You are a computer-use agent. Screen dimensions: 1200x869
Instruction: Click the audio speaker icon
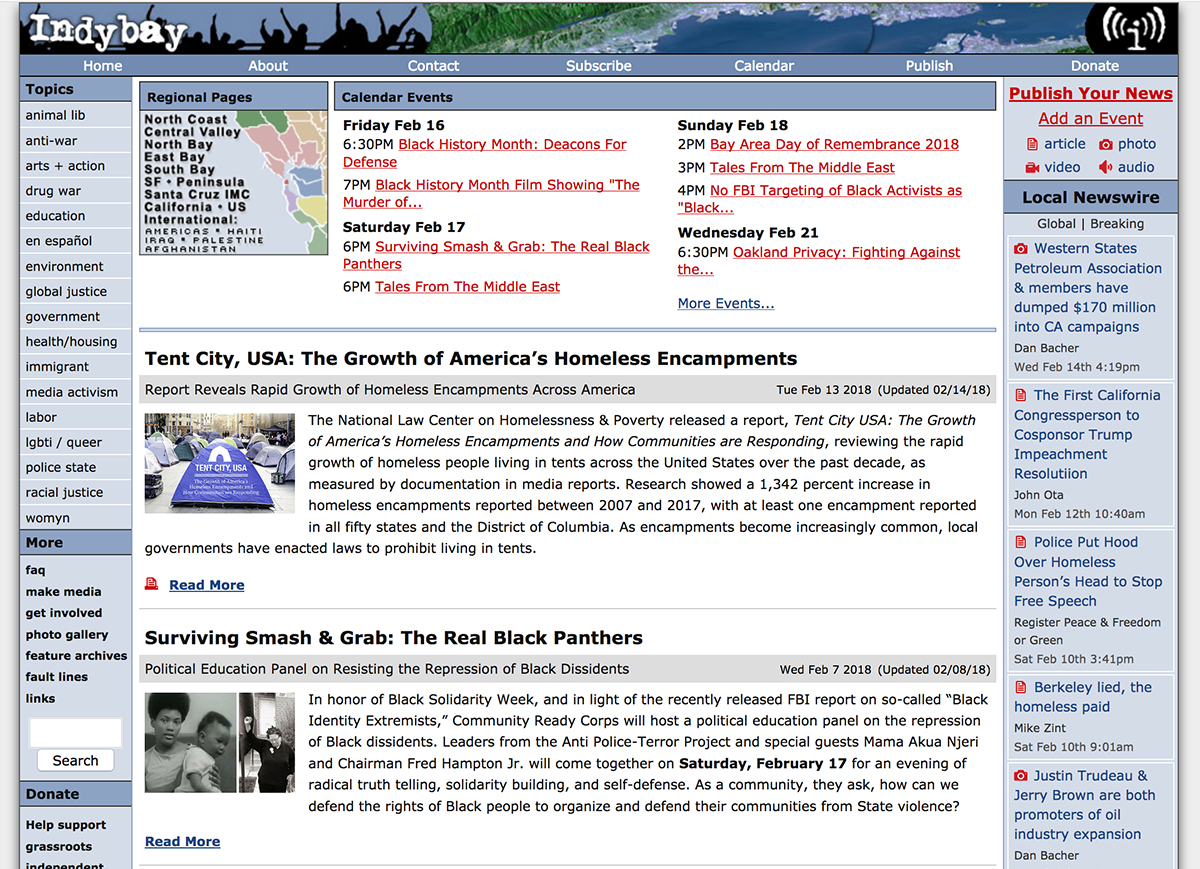(x=1105, y=168)
